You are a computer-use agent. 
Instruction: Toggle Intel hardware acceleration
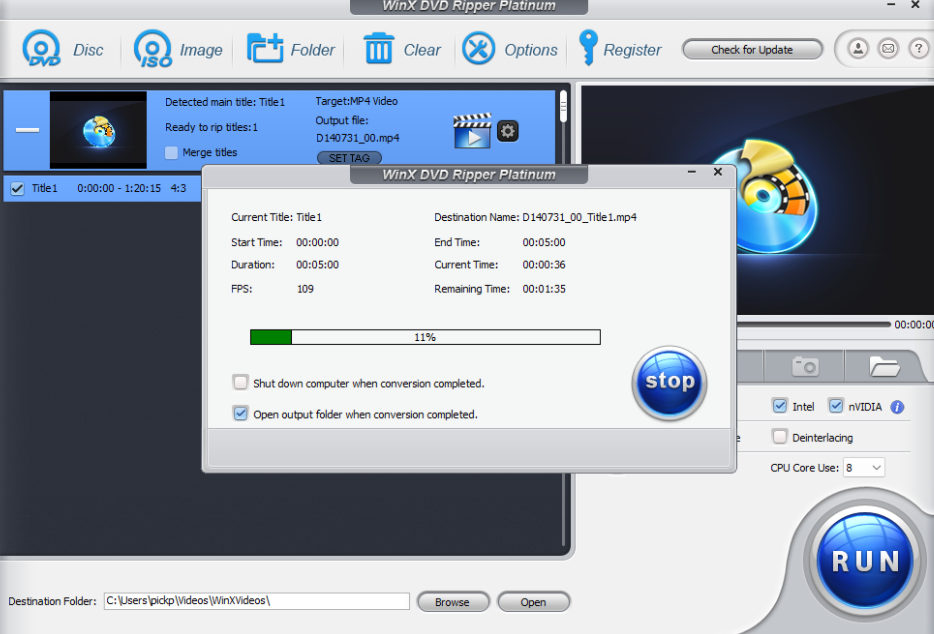(x=779, y=406)
